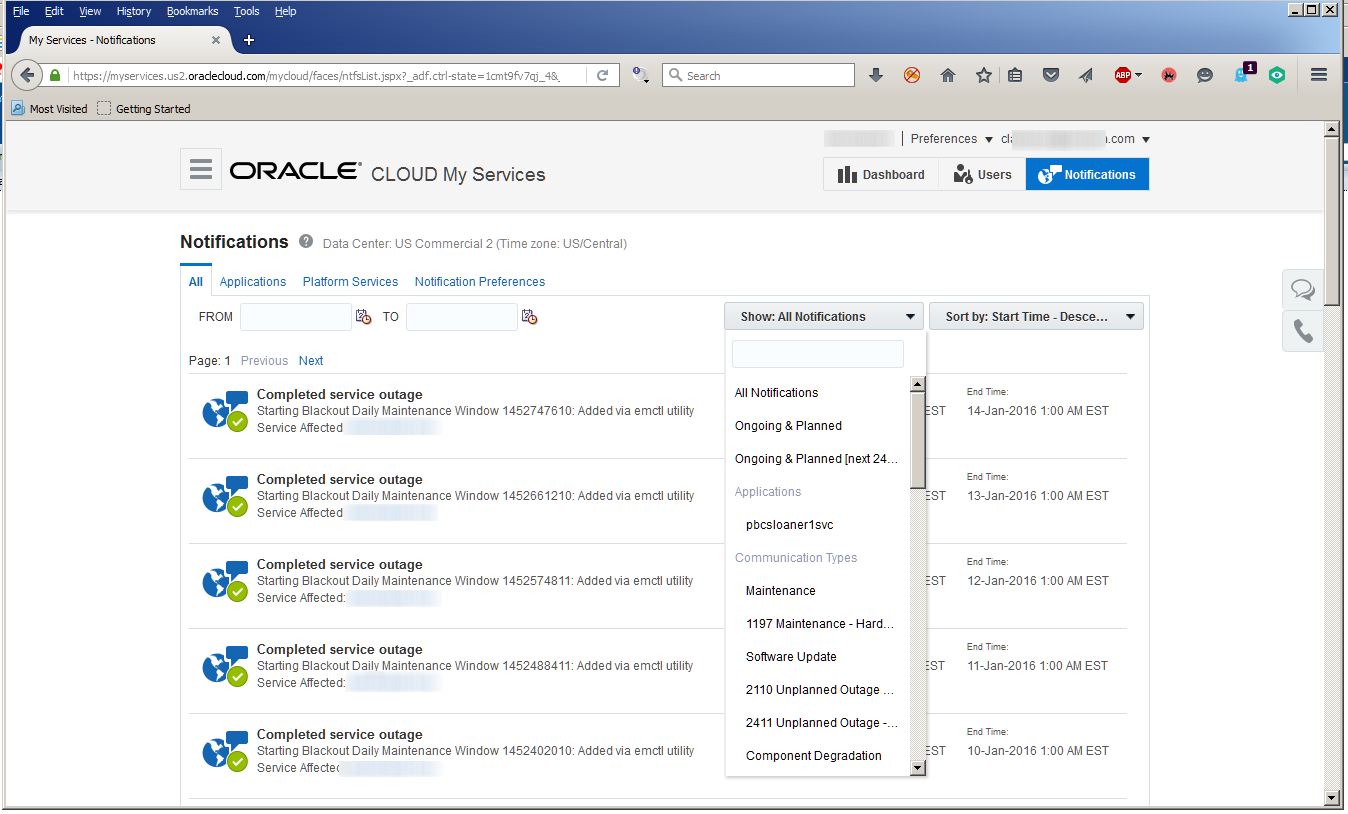Go to the browser Home page icon
The height and width of the screenshot is (814, 1348).
[x=948, y=75]
